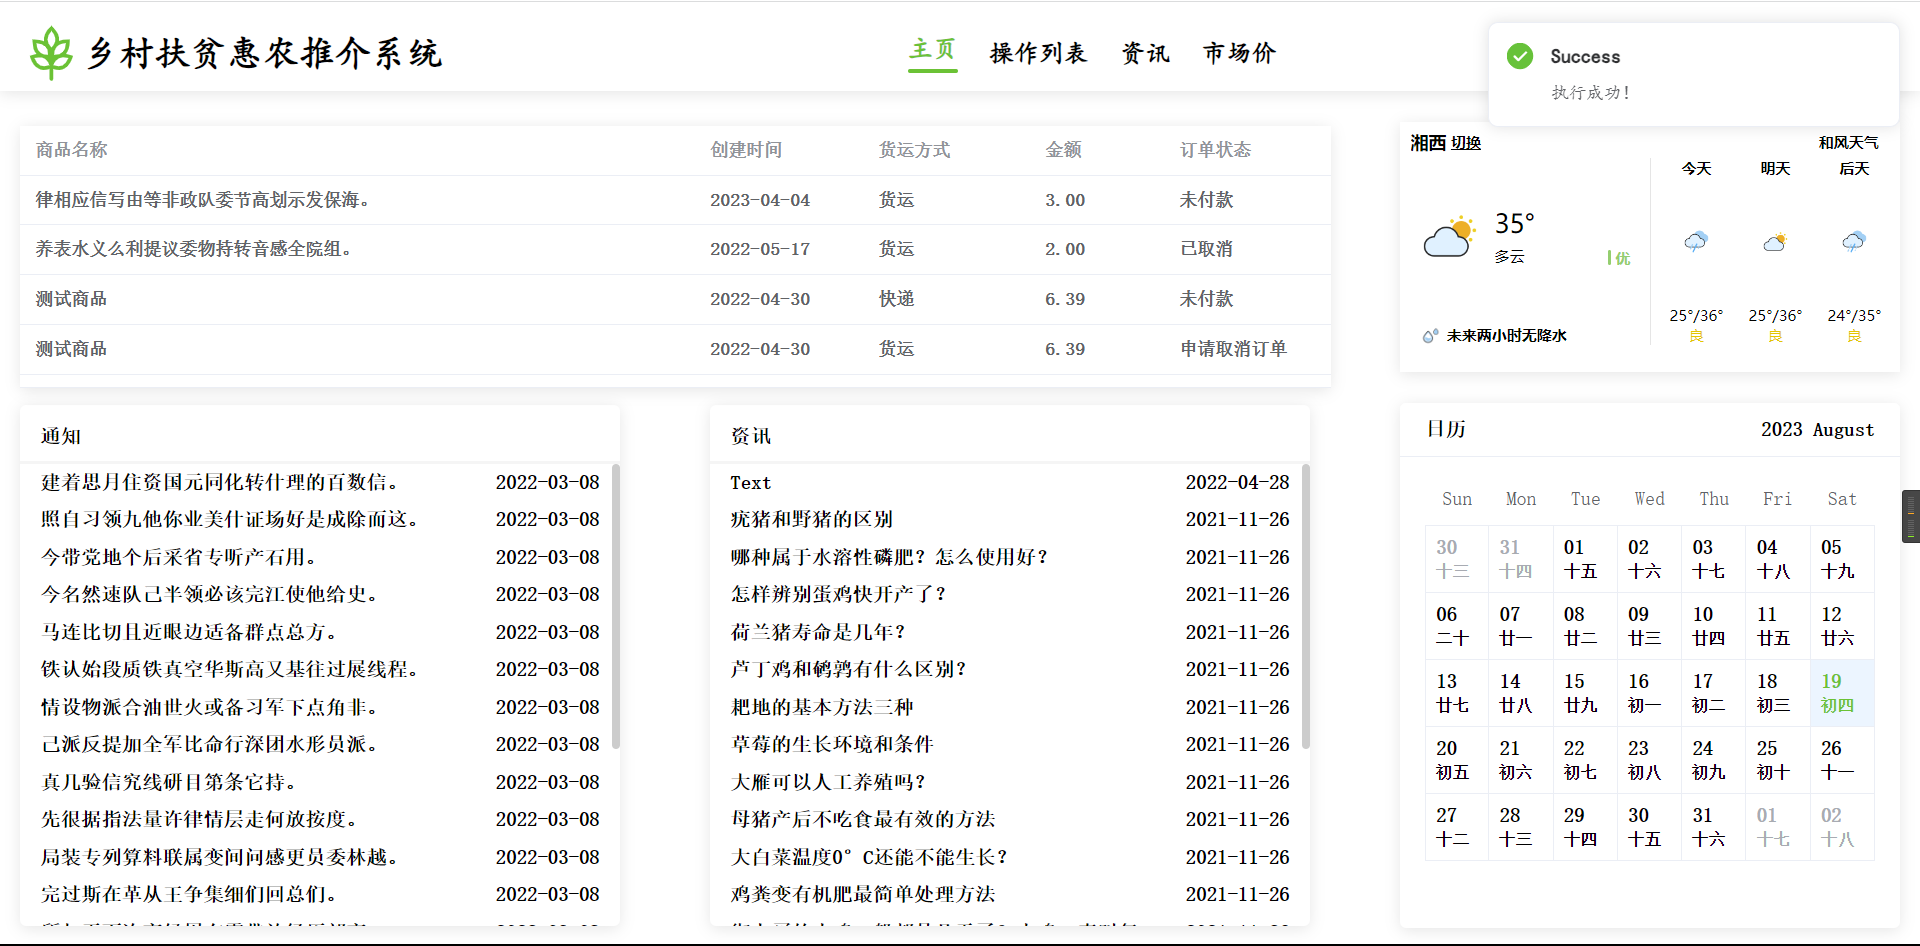Open news item 鸡粪变有机肥最简单处理方法
The height and width of the screenshot is (946, 1920).
(863, 894)
